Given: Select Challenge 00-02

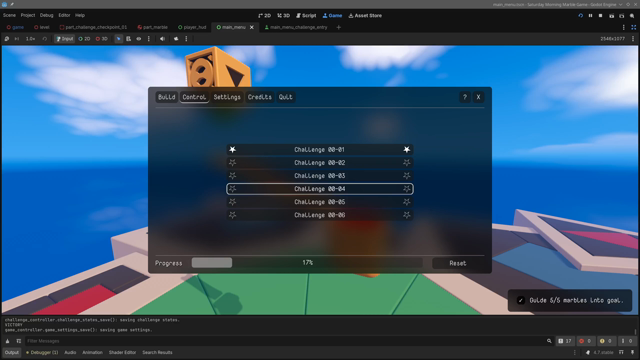Looking at the screenshot, I should 320,163.
